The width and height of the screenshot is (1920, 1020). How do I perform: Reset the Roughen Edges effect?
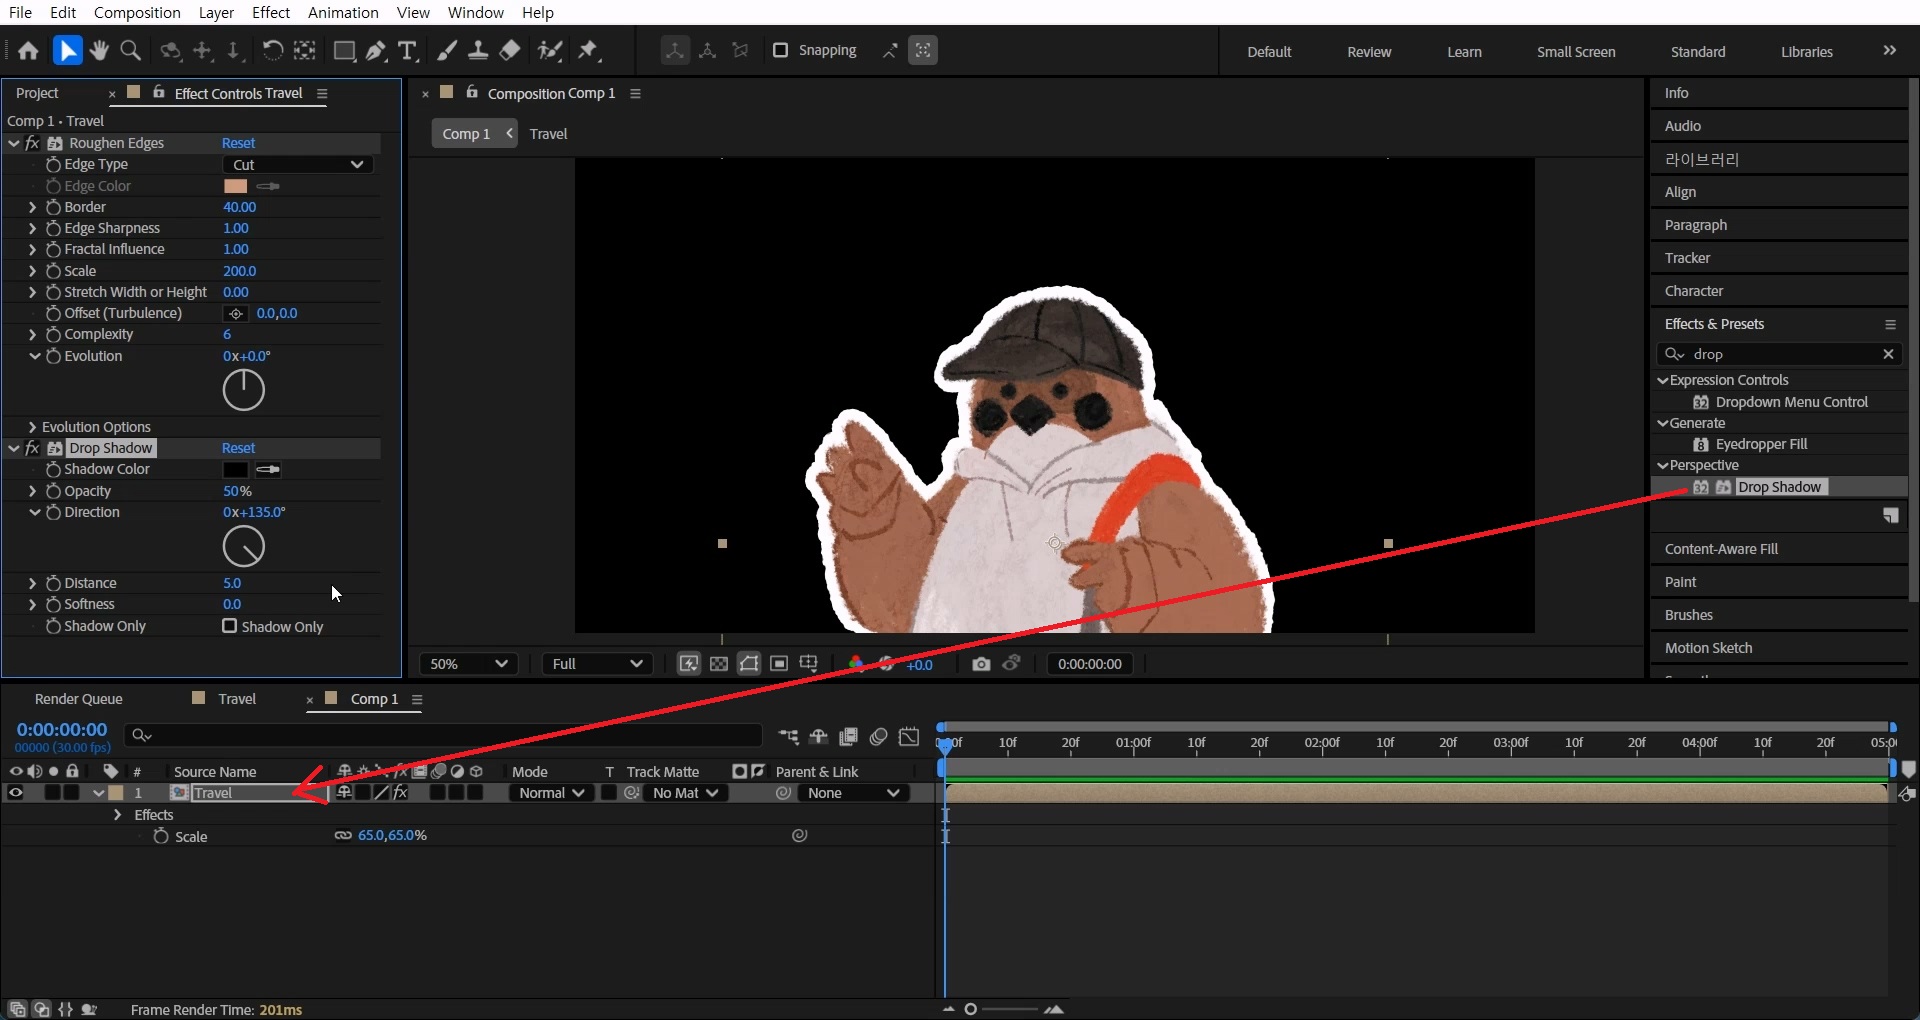point(238,143)
